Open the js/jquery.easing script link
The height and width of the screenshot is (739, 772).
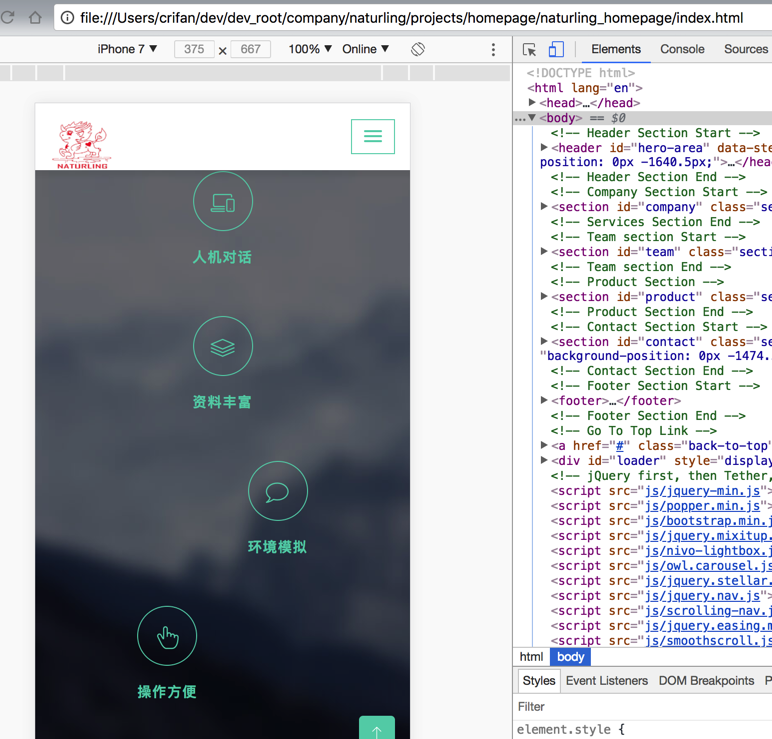tap(708, 626)
